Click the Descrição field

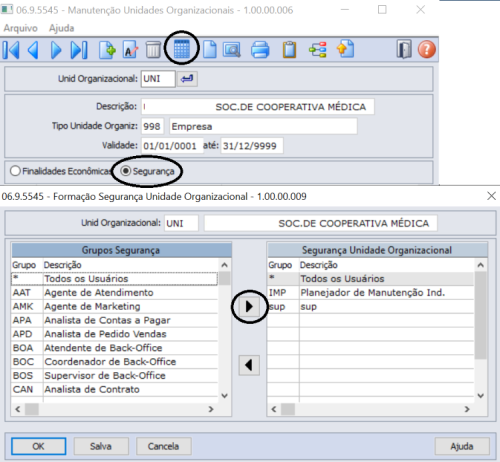tap(257, 107)
